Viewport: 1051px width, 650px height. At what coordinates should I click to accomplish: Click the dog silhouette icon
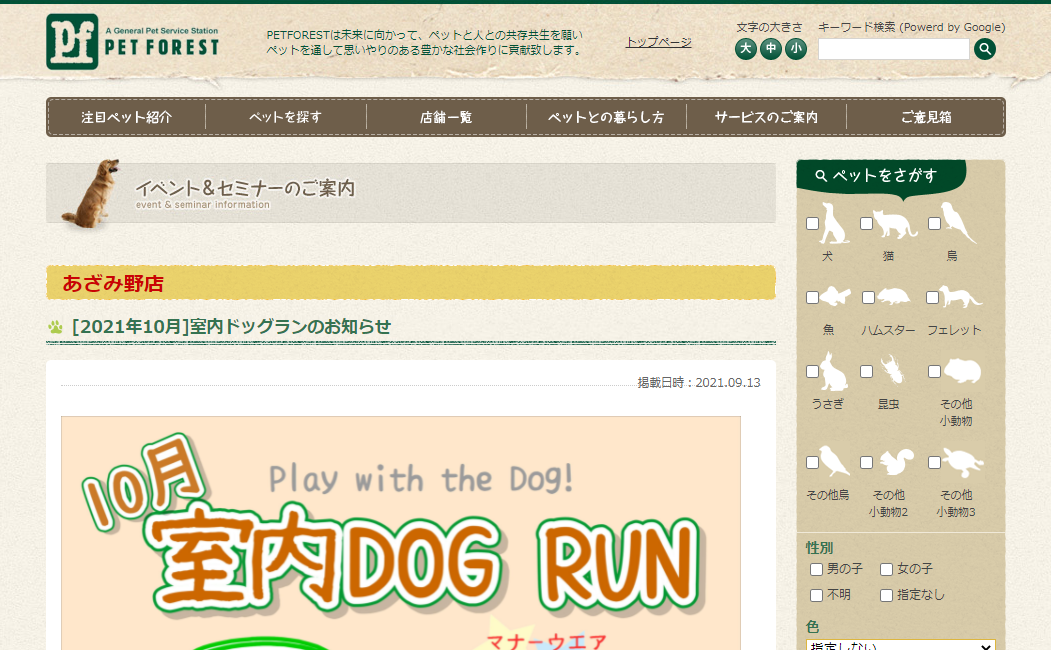coord(834,223)
